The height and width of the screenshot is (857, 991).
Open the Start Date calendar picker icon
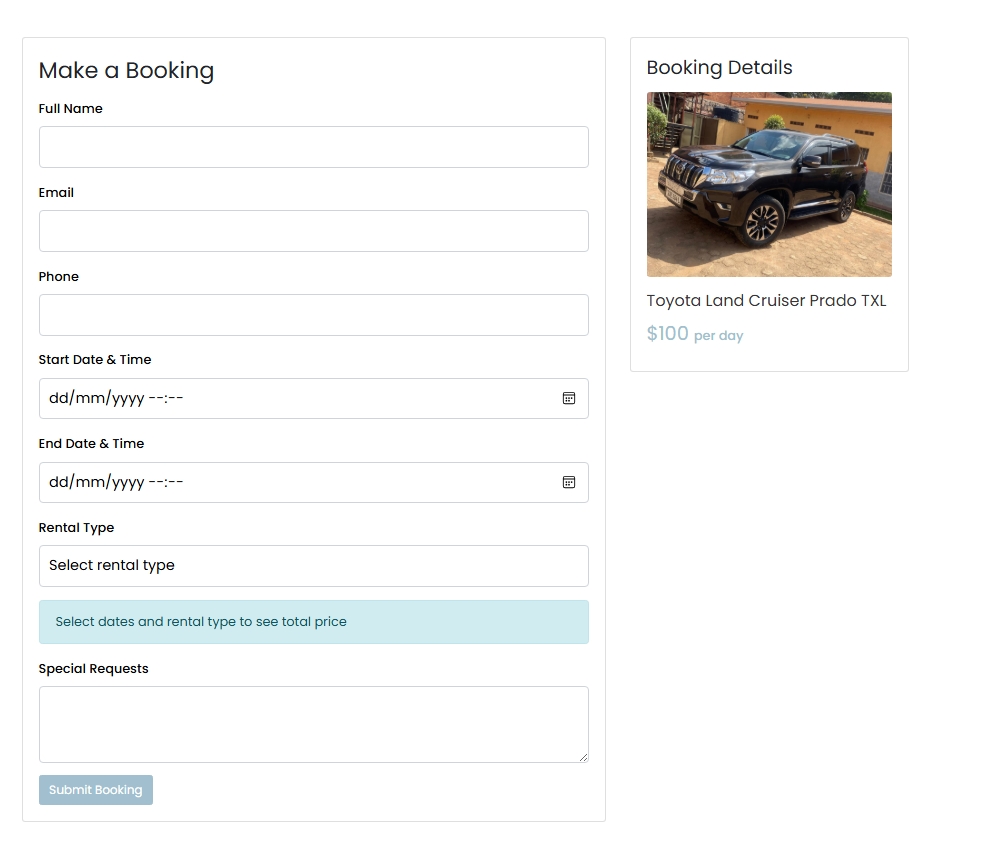pos(569,398)
